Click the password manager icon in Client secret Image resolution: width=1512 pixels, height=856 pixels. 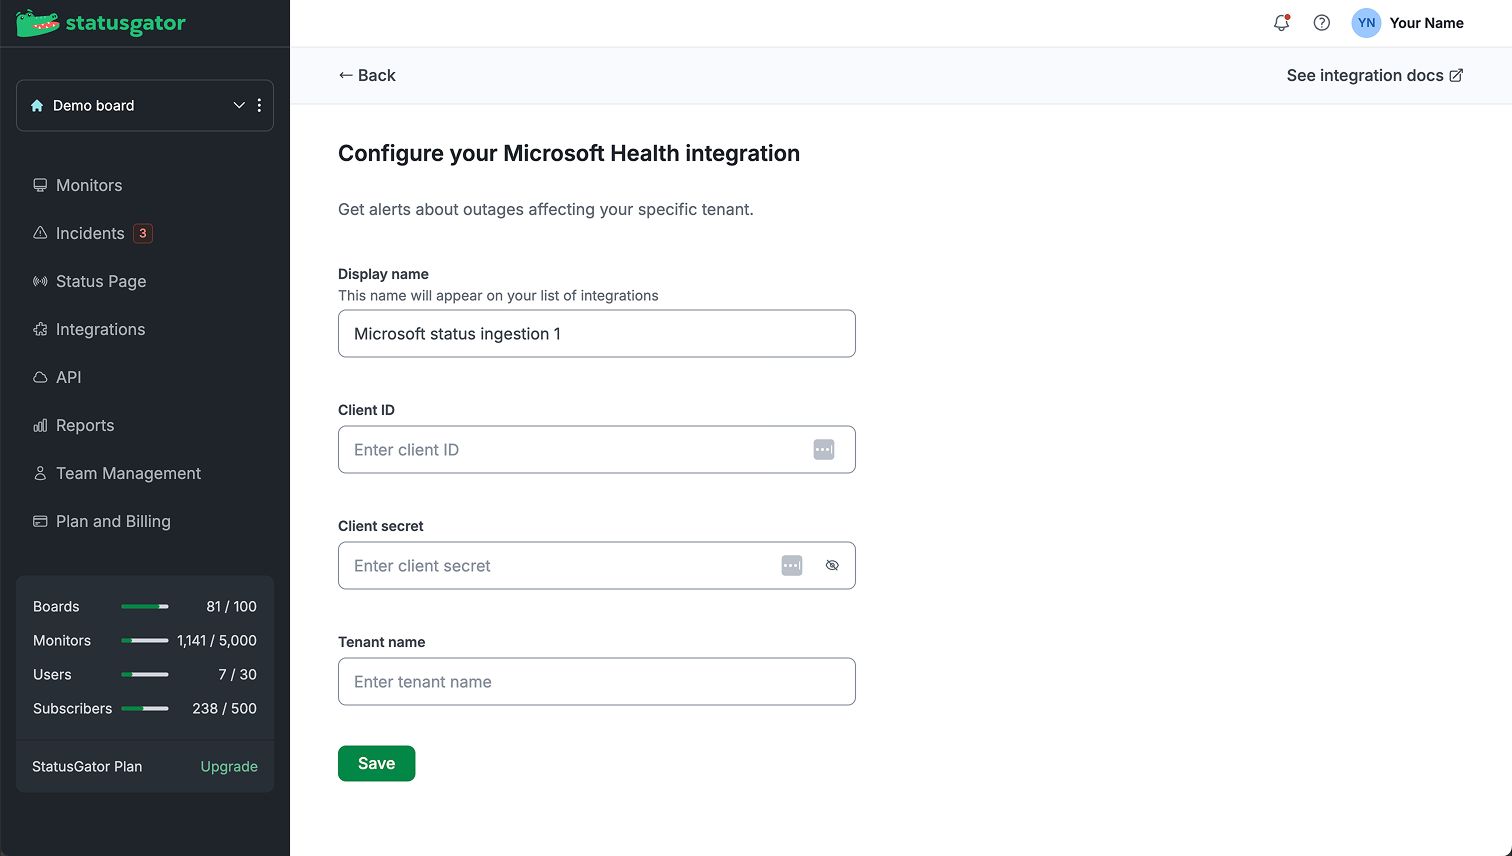coord(792,566)
